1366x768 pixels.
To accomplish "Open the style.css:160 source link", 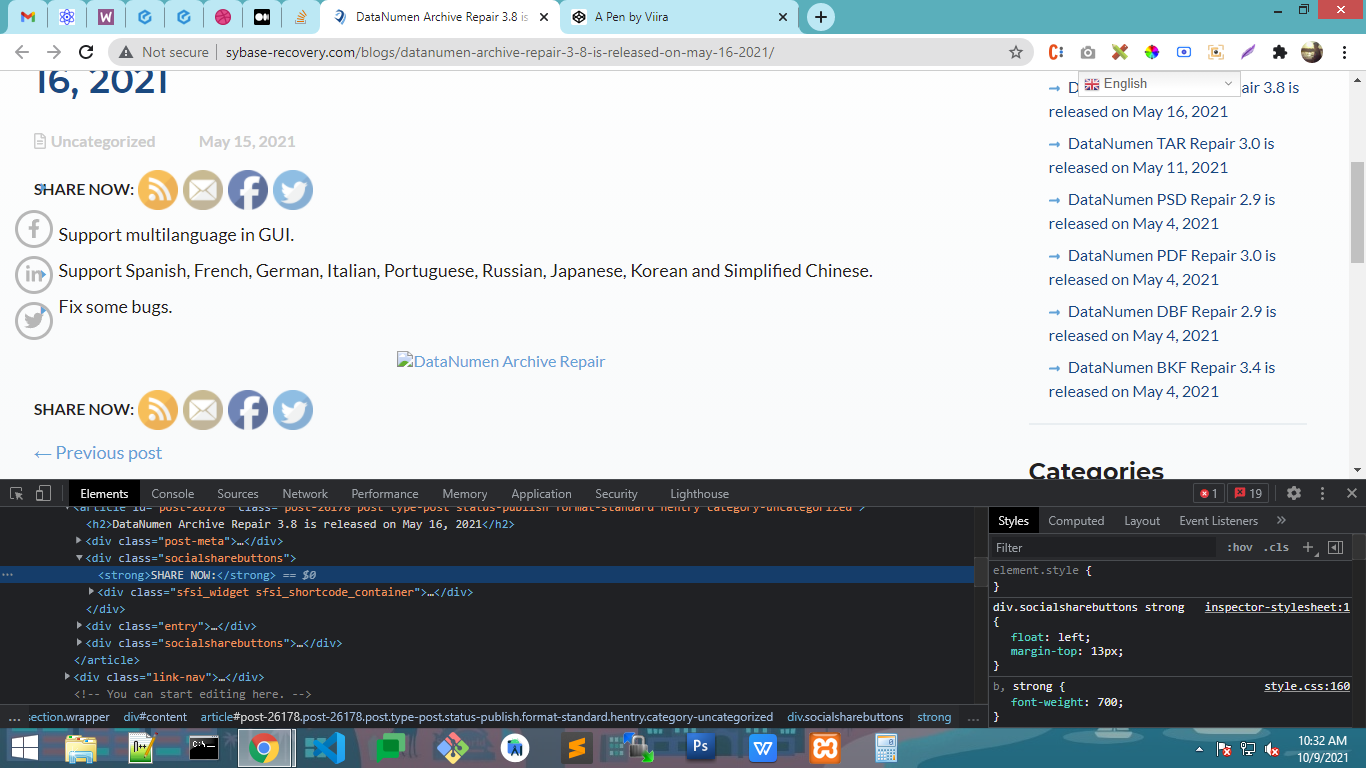I will point(1307,686).
